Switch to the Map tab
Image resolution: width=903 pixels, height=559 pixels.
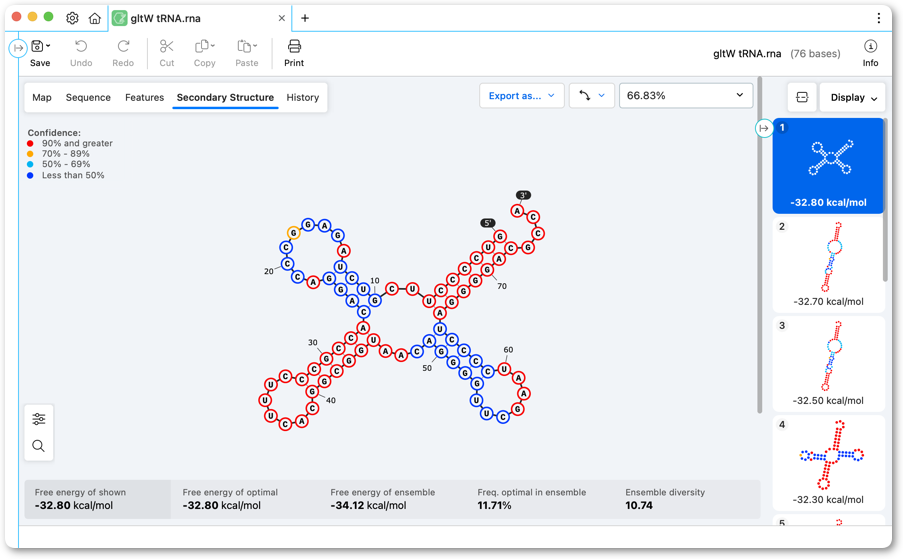click(41, 97)
